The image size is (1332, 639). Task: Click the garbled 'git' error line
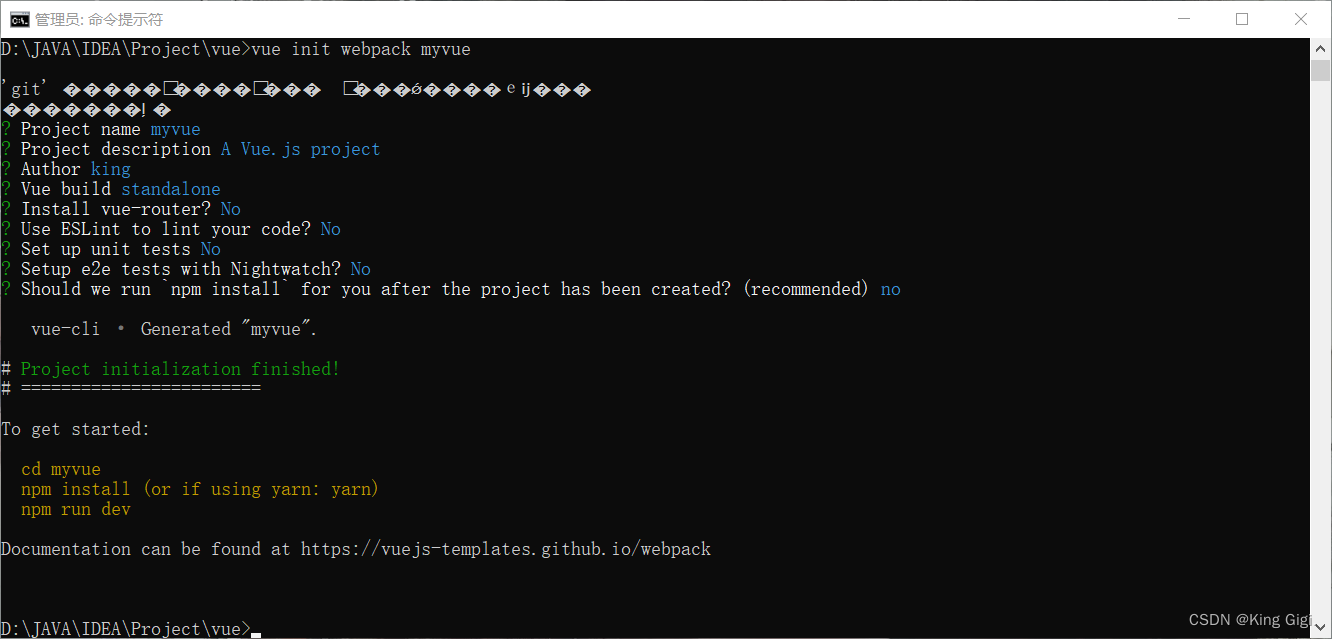[296, 89]
